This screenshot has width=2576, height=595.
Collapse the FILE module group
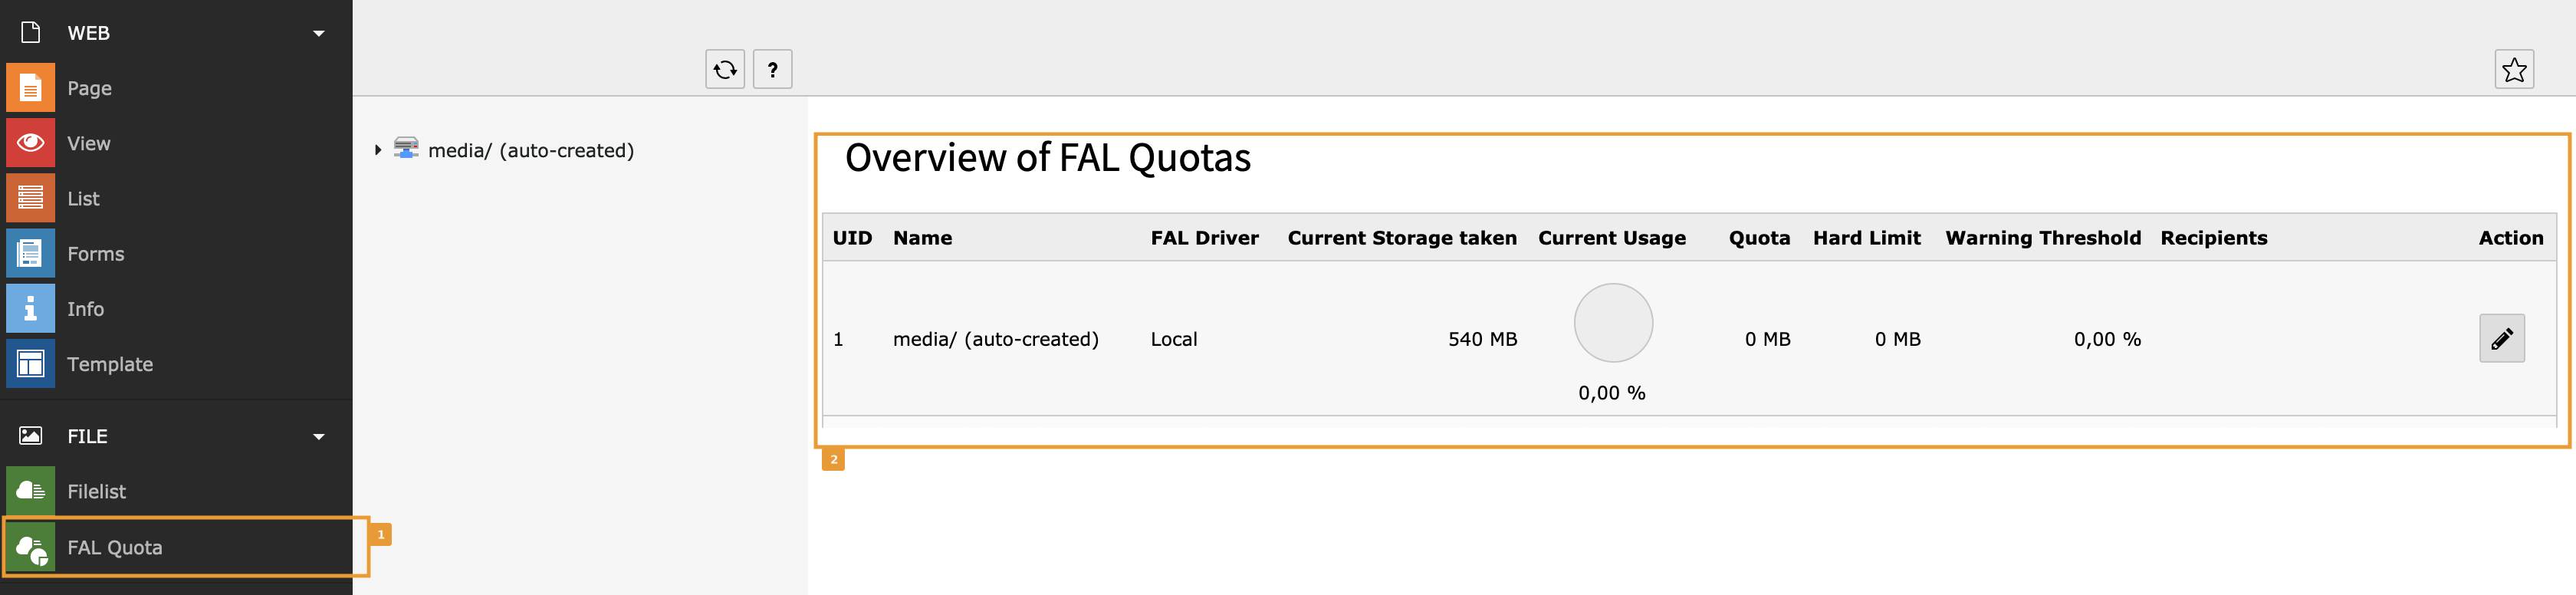pos(319,436)
